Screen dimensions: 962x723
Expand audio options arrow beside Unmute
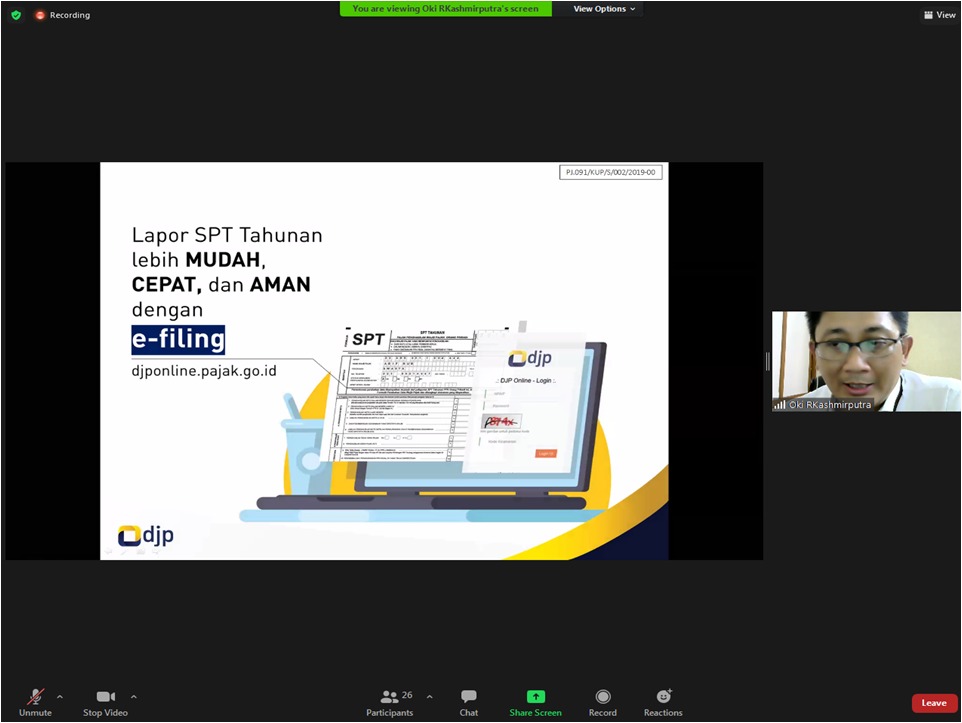(x=60, y=696)
